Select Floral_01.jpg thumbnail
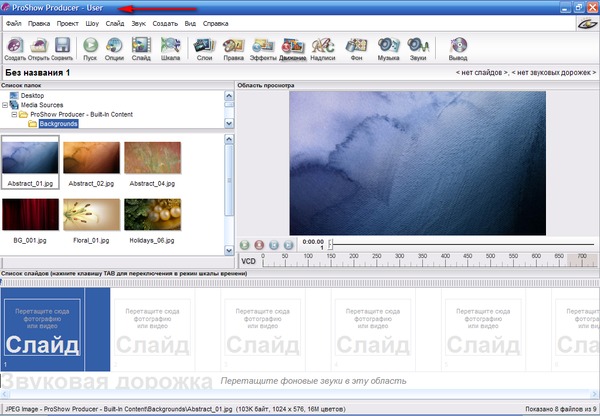The width and height of the screenshot is (600, 416). [x=91, y=221]
